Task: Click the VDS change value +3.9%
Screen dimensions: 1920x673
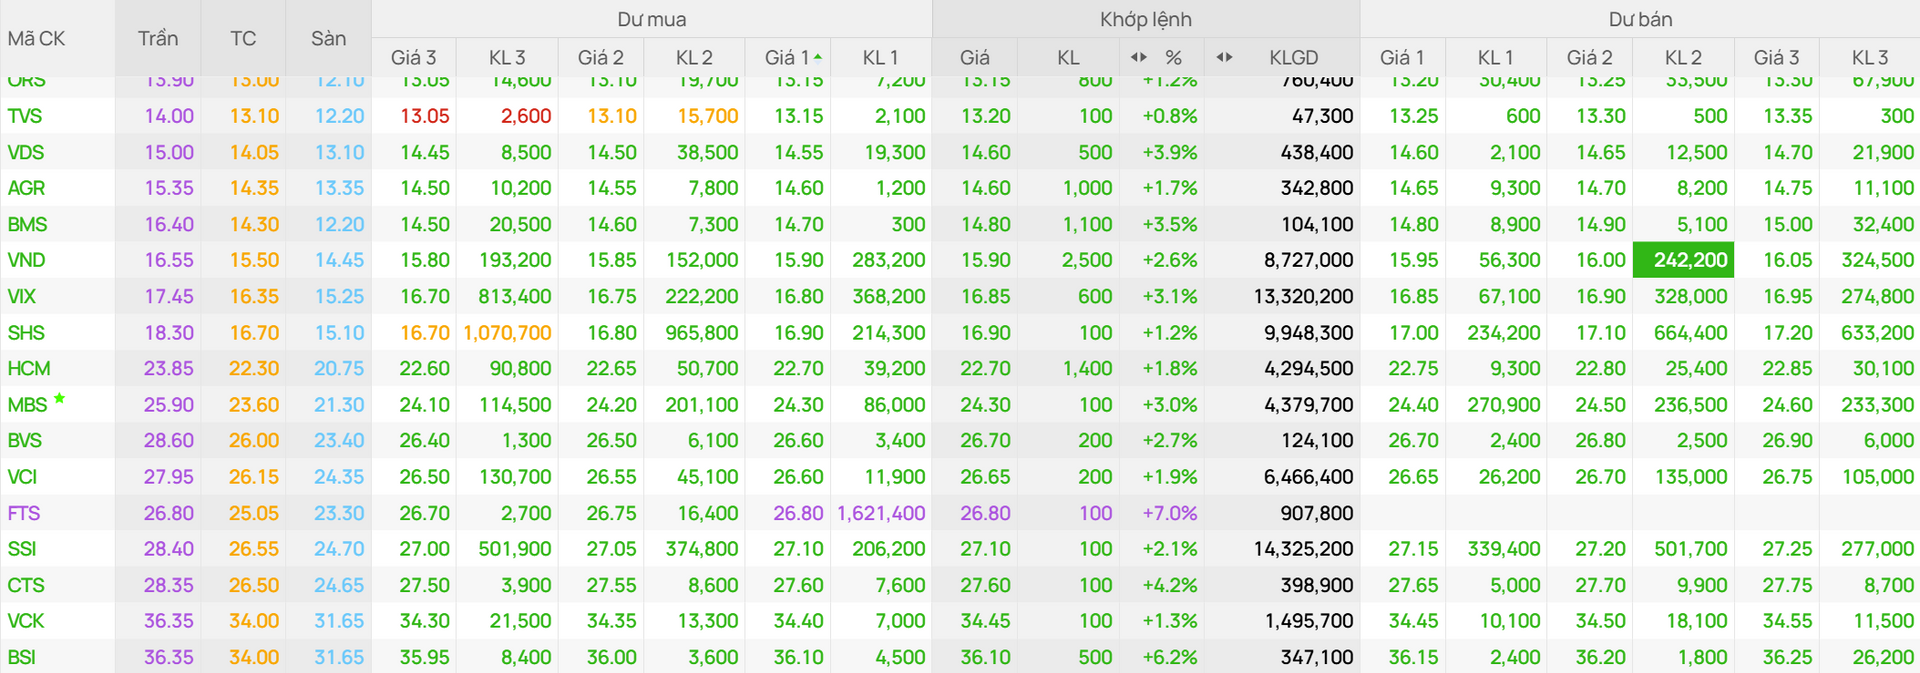Action: point(1170,152)
